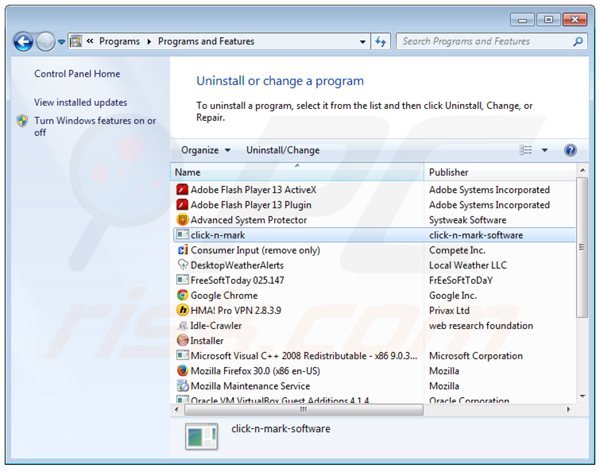Click the Mozilla Firefox 30.0 icon
This screenshot has width=600, height=472.
coord(183,371)
